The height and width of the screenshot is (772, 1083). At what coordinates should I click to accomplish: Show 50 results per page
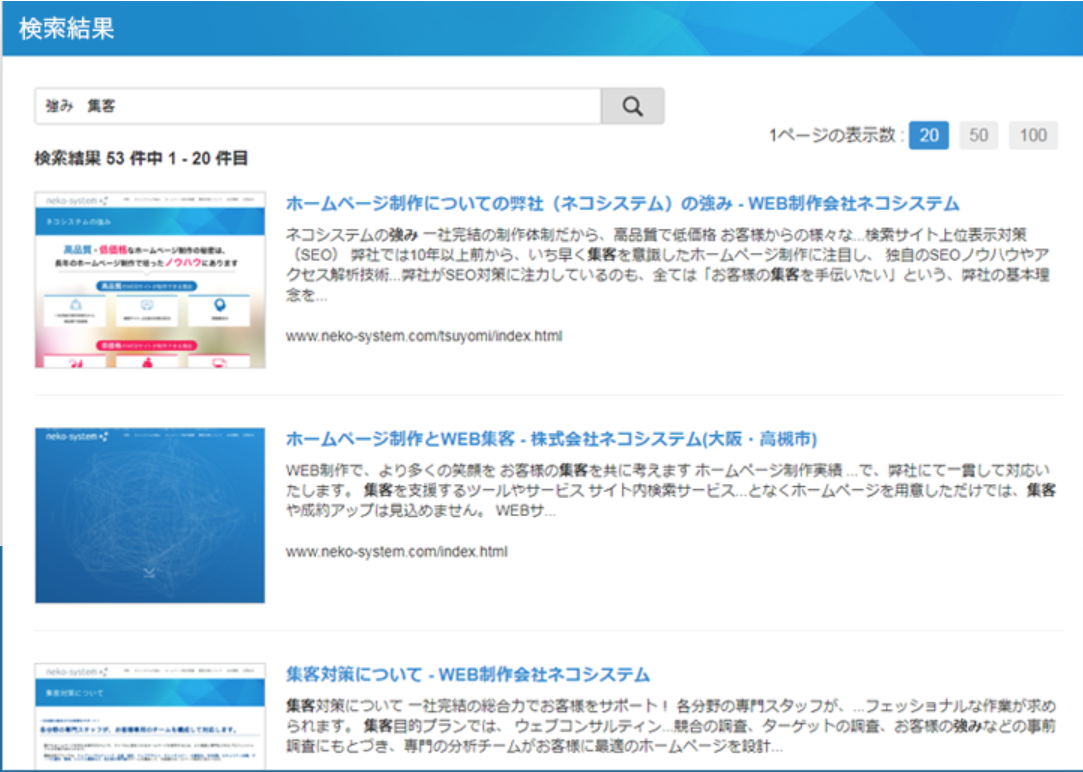(978, 136)
